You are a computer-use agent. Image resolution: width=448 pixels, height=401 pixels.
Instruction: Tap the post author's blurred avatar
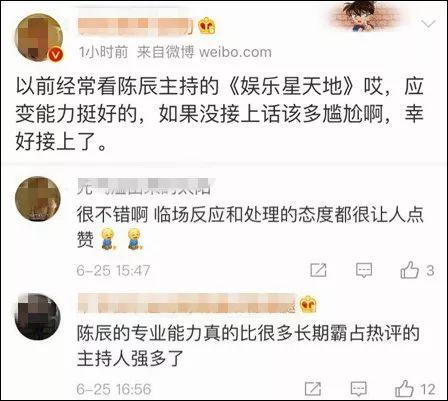39,37
